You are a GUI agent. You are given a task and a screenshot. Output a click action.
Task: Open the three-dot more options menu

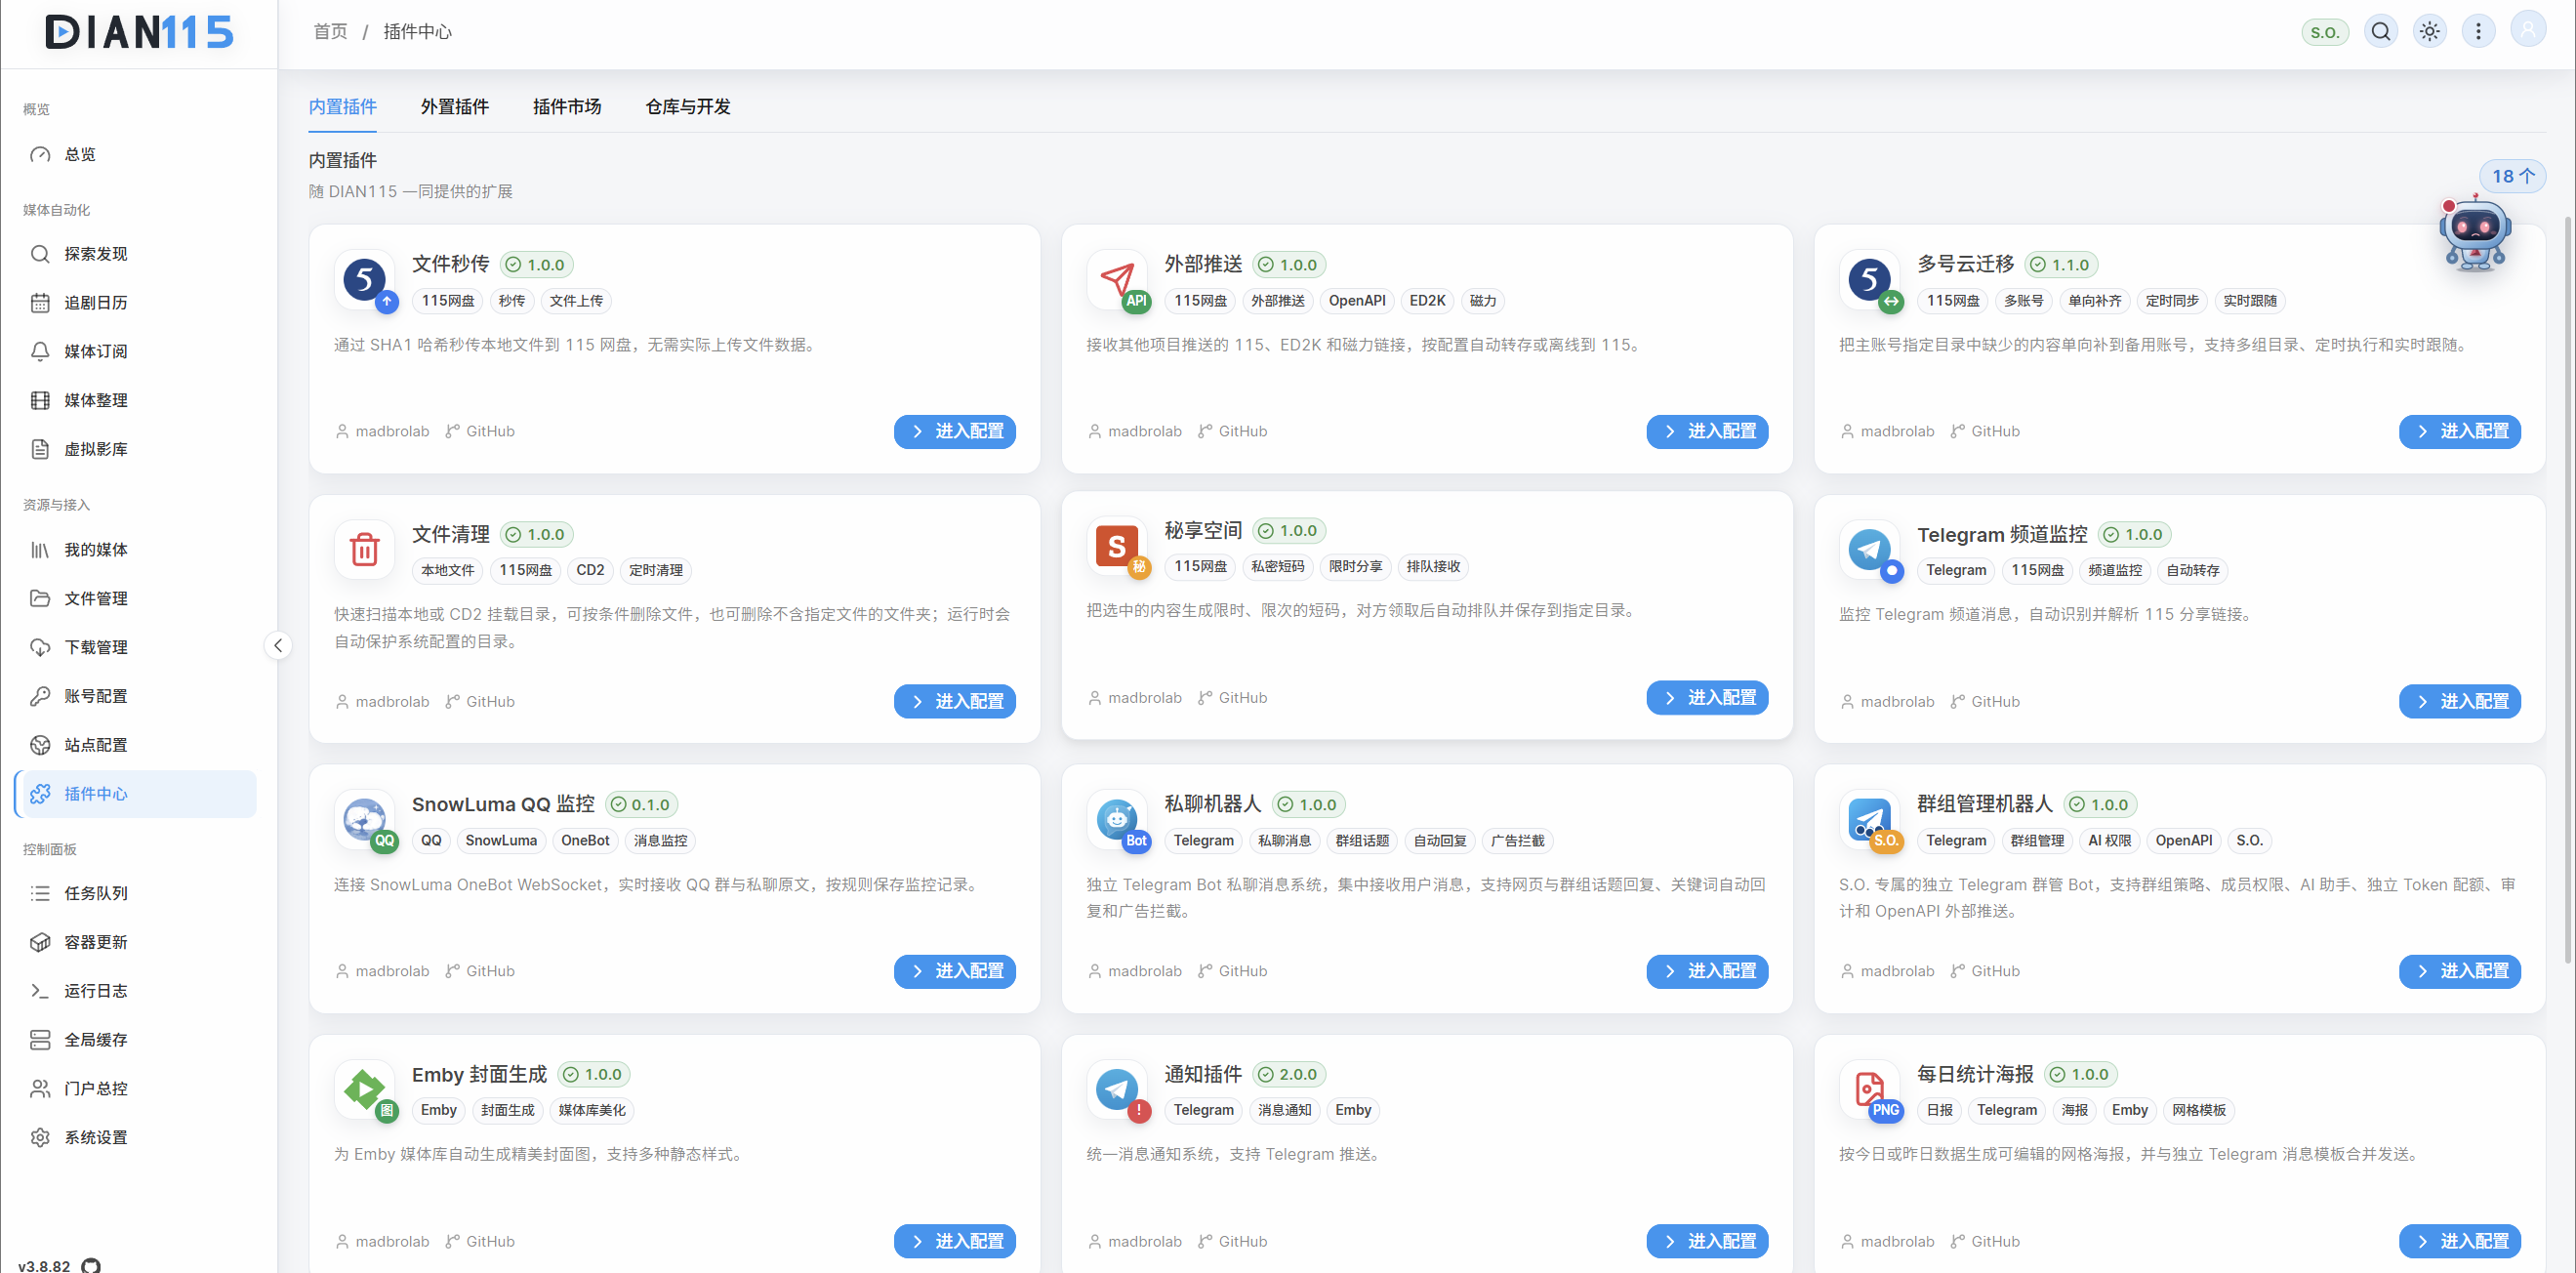click(x=2478, y=31)
